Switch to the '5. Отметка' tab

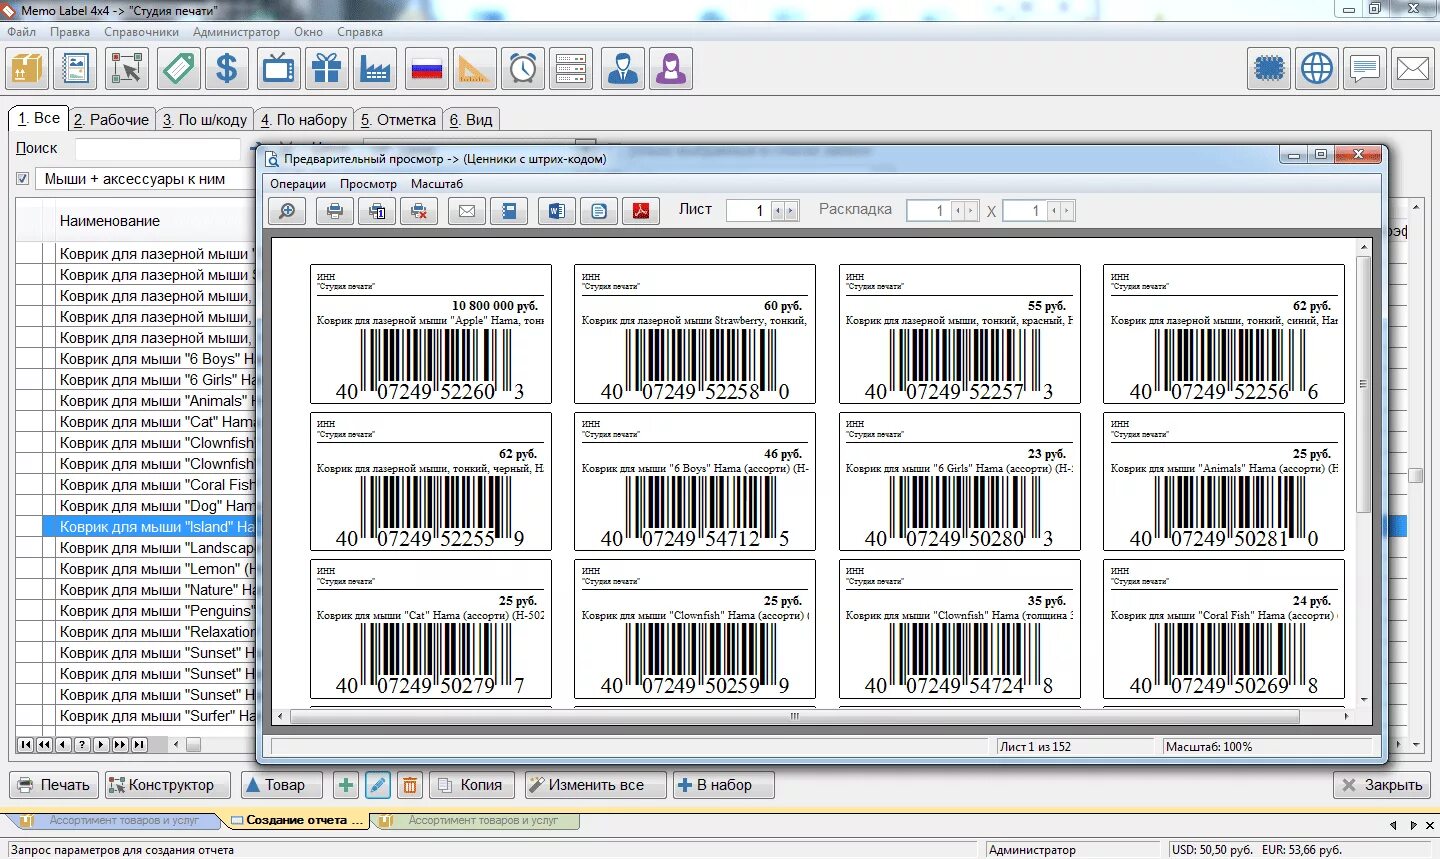(398, 120)
